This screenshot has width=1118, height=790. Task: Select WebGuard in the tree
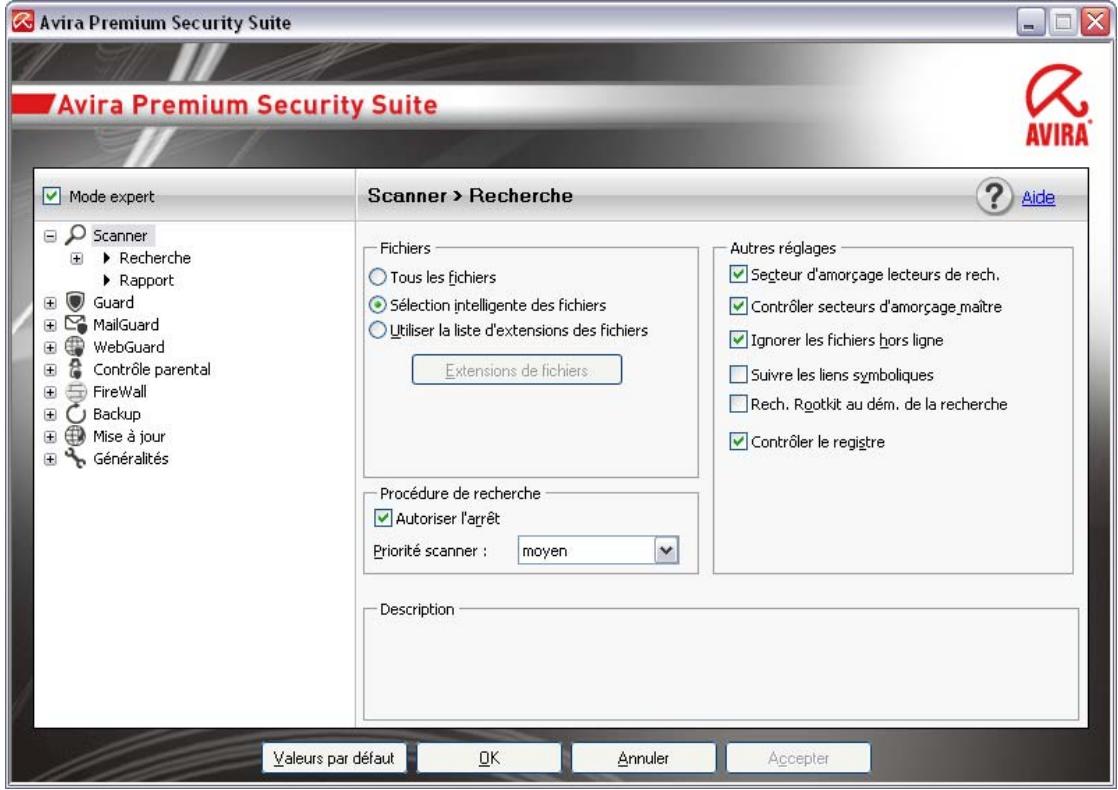[128, 347]
